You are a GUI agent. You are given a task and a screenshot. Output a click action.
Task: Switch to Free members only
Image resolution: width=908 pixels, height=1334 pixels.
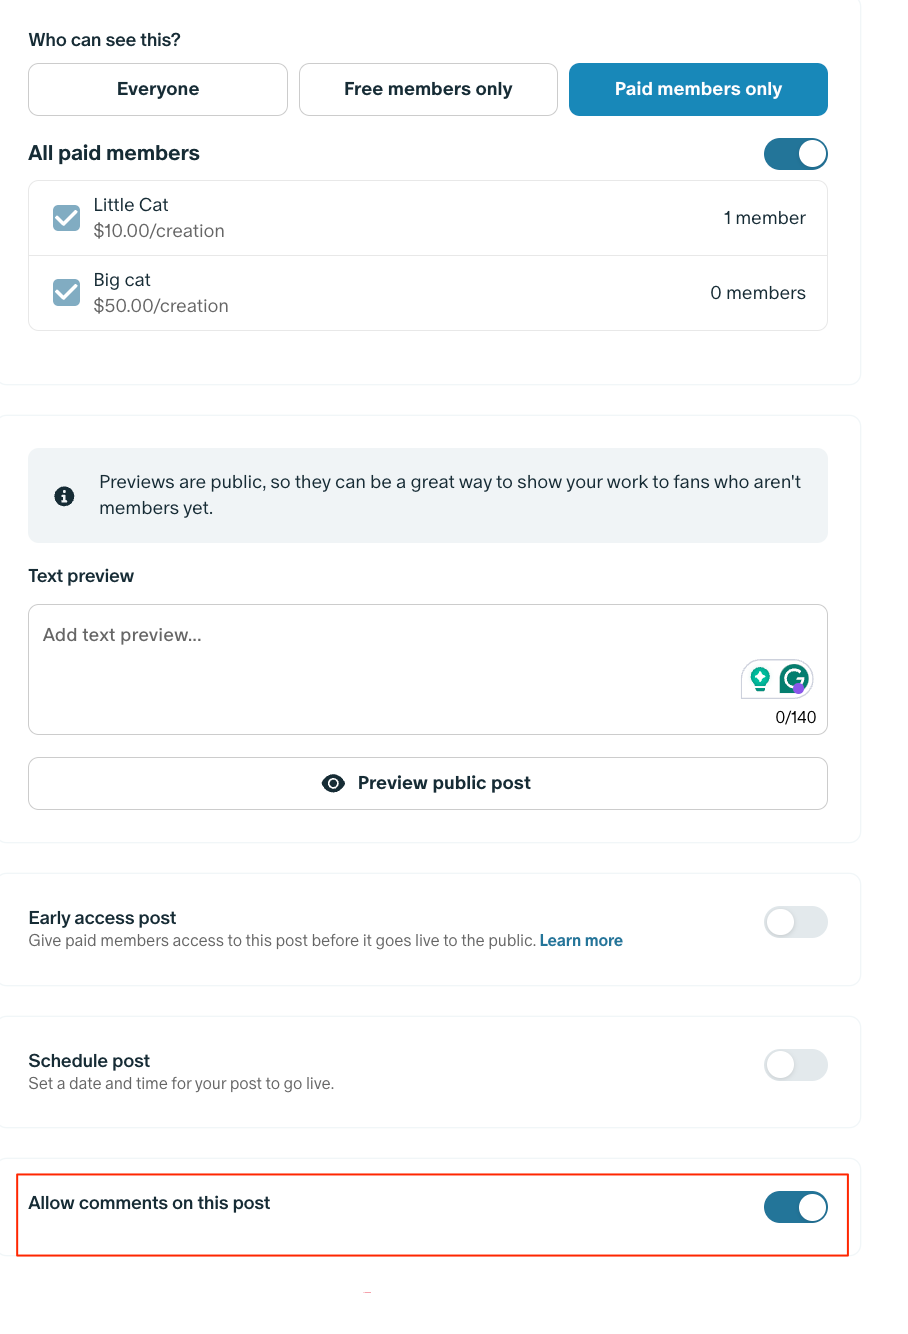click(x=428, y=89)
